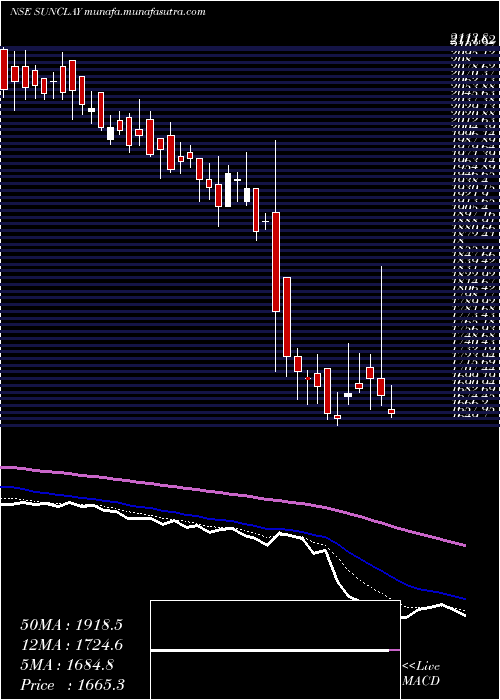Select the 5MA : 1684.8 value
The height and width of the screenshot is (700, 500).
click(67, 665)
